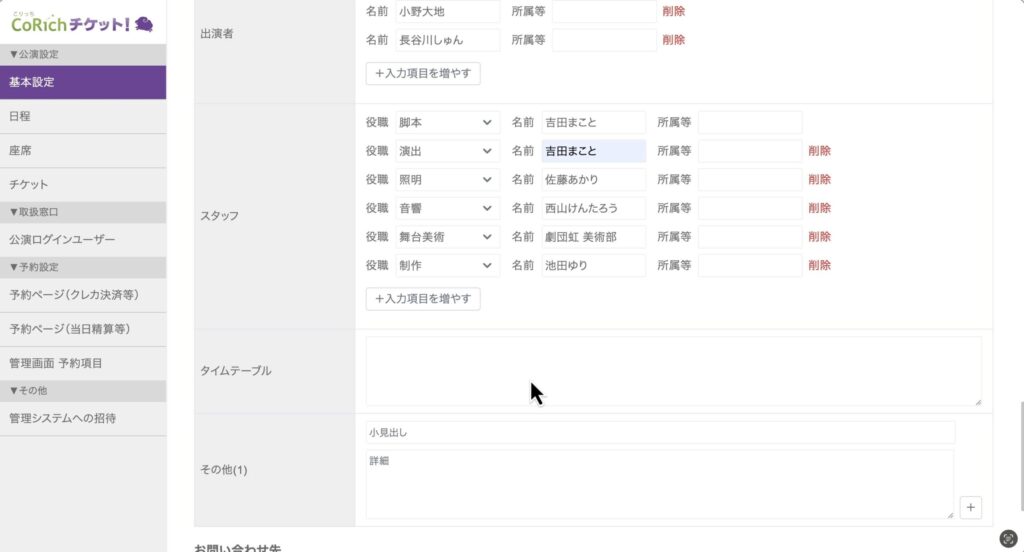Screen dimensions: 1024x552
Task: Click the CoRich チケット! logo
Action: (x=82, y=22)
